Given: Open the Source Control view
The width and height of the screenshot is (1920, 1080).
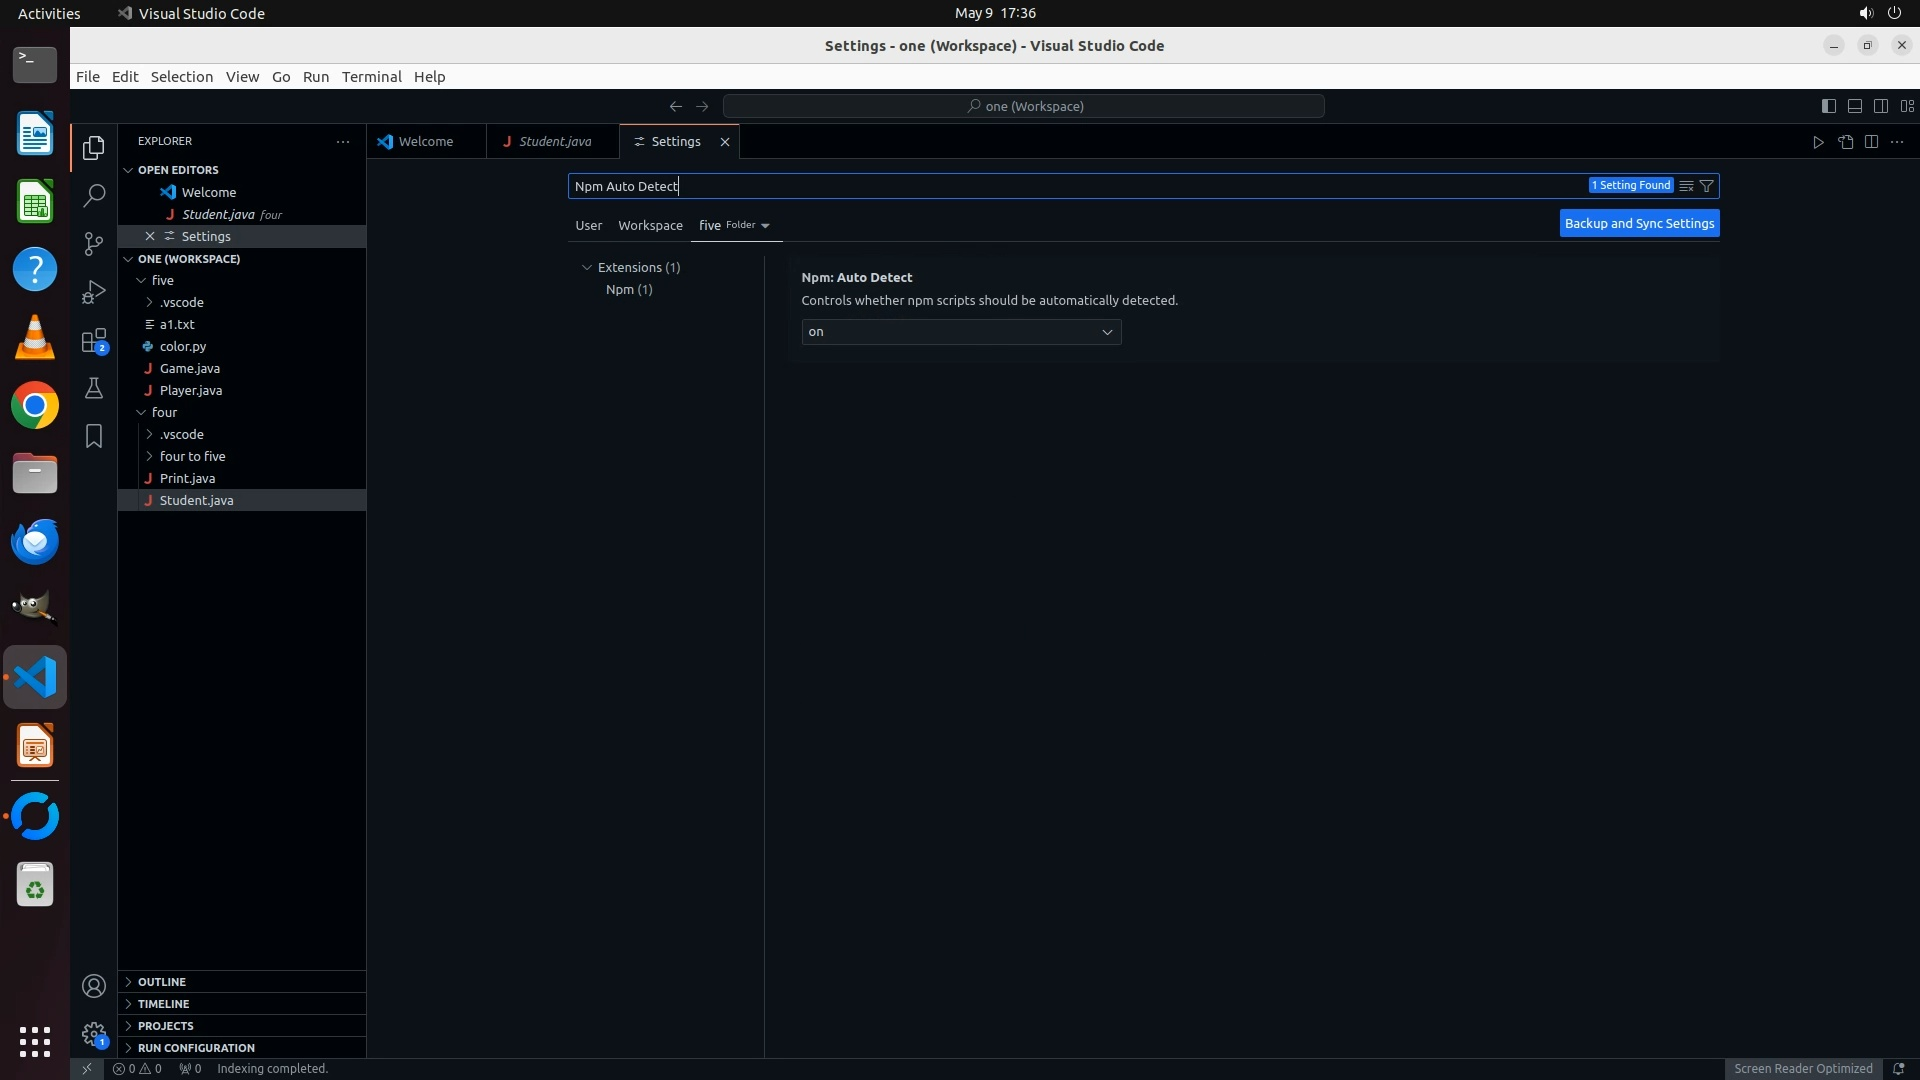Looking at the screenshot, I should pyautogui.click(x=94, y=244).
